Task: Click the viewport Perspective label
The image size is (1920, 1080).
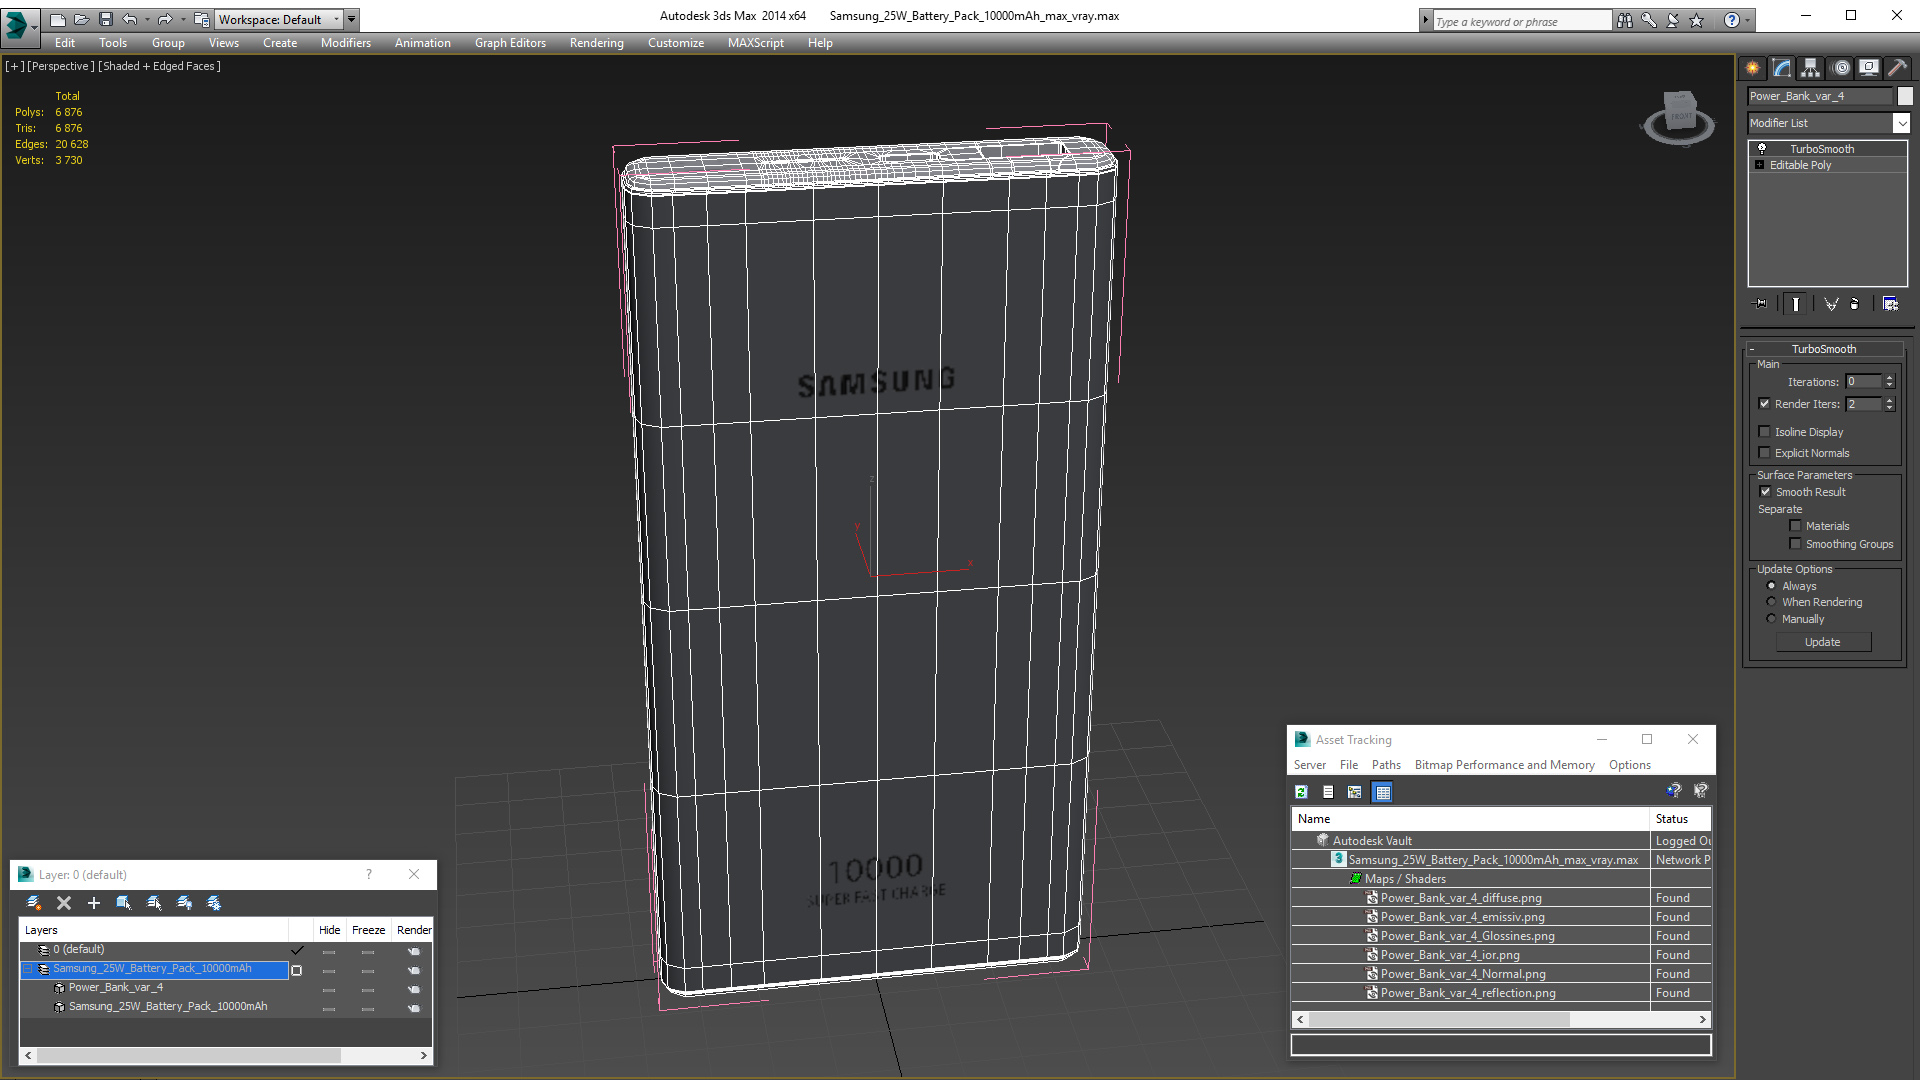Action: pyautogui.click(x=60, y=66)
